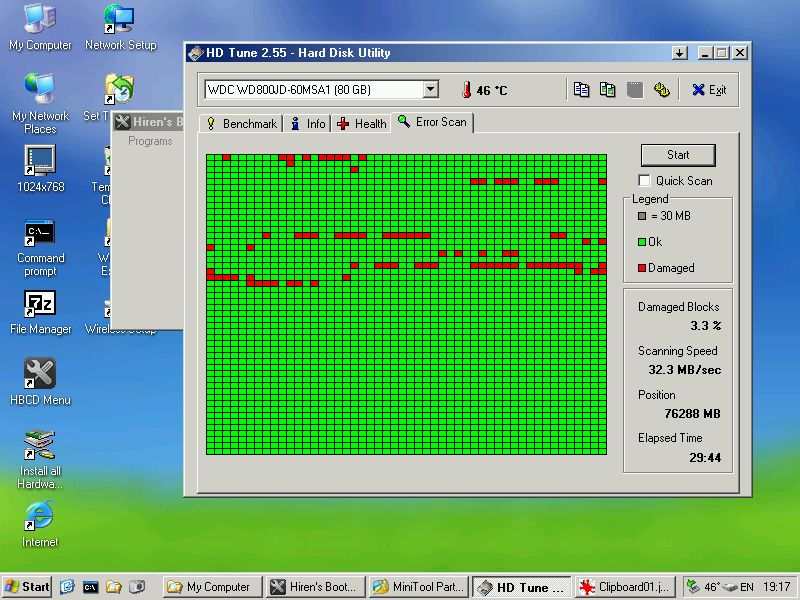
Task: Click the red Damaged legend square
Action: tap(642, 268)
